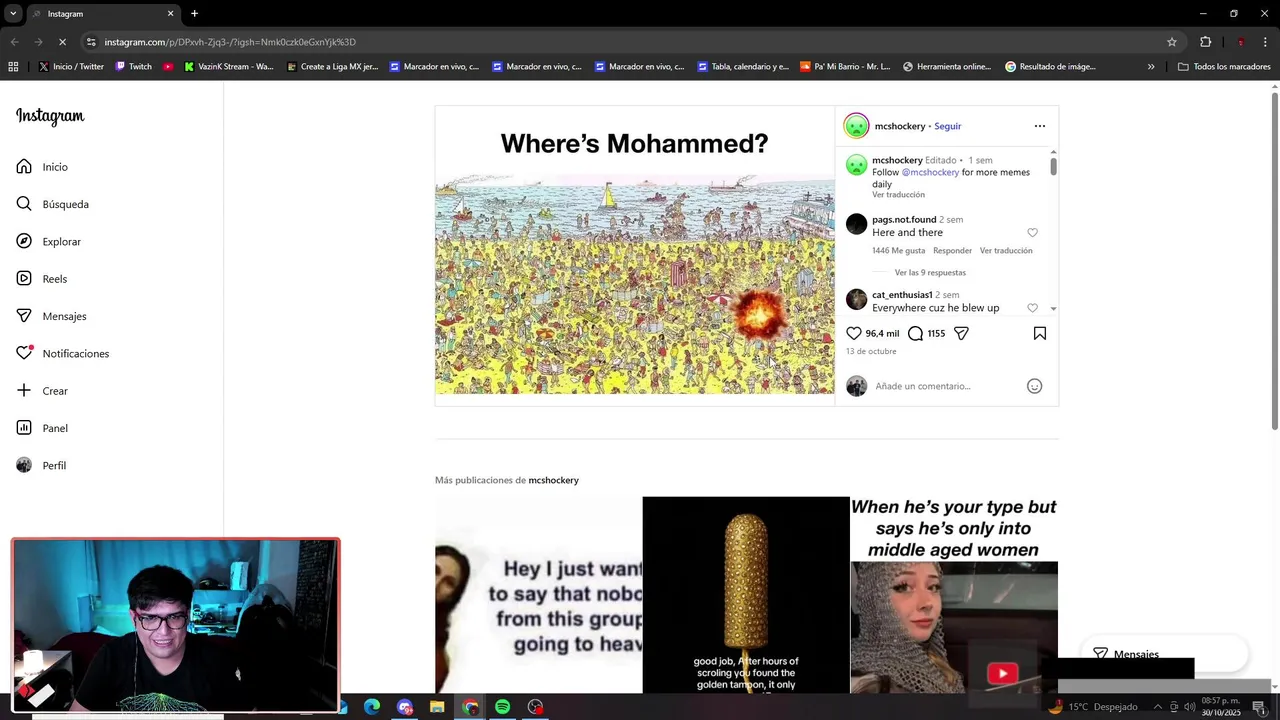
Task: Open Twitch bookmark
Action: coord(134,67)
